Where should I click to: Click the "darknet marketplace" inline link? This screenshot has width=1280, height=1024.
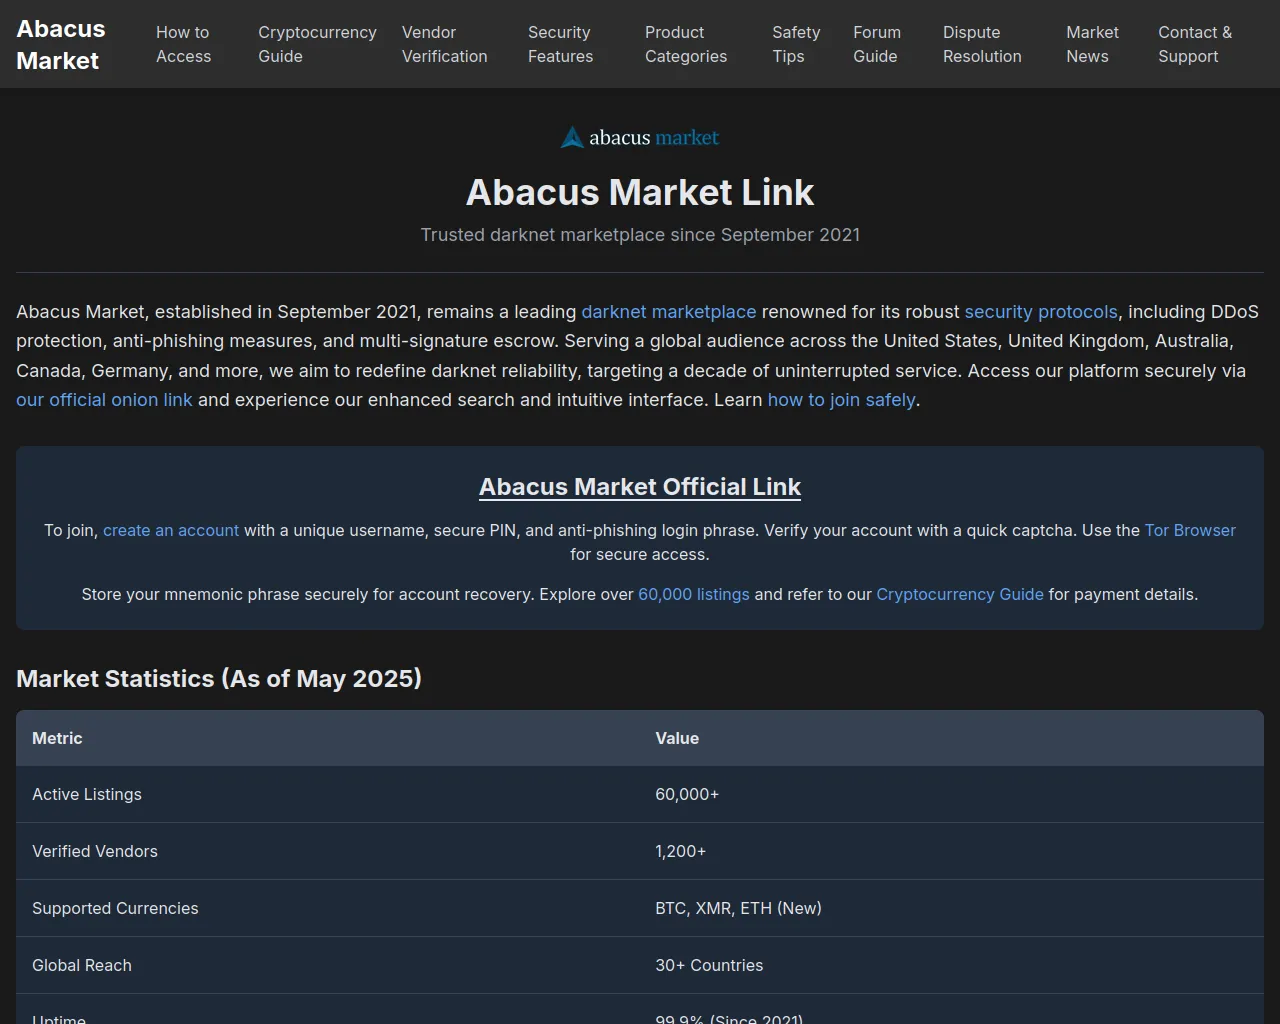669,312
